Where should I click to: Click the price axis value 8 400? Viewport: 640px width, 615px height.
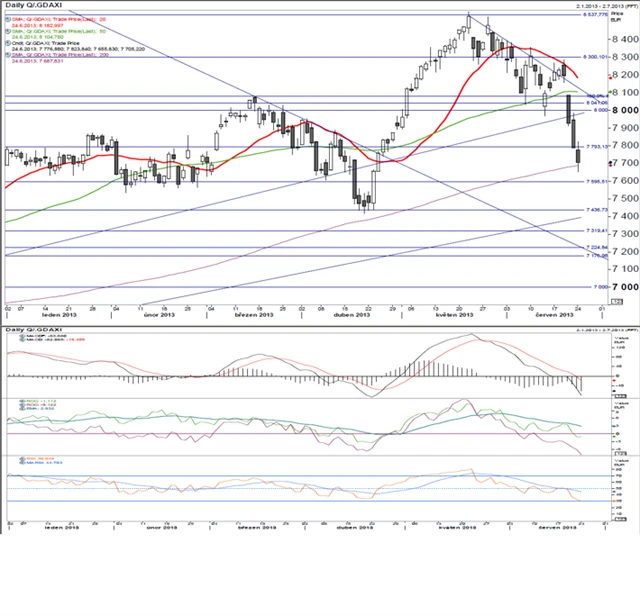pyautogui.click(x=625, y=39)
